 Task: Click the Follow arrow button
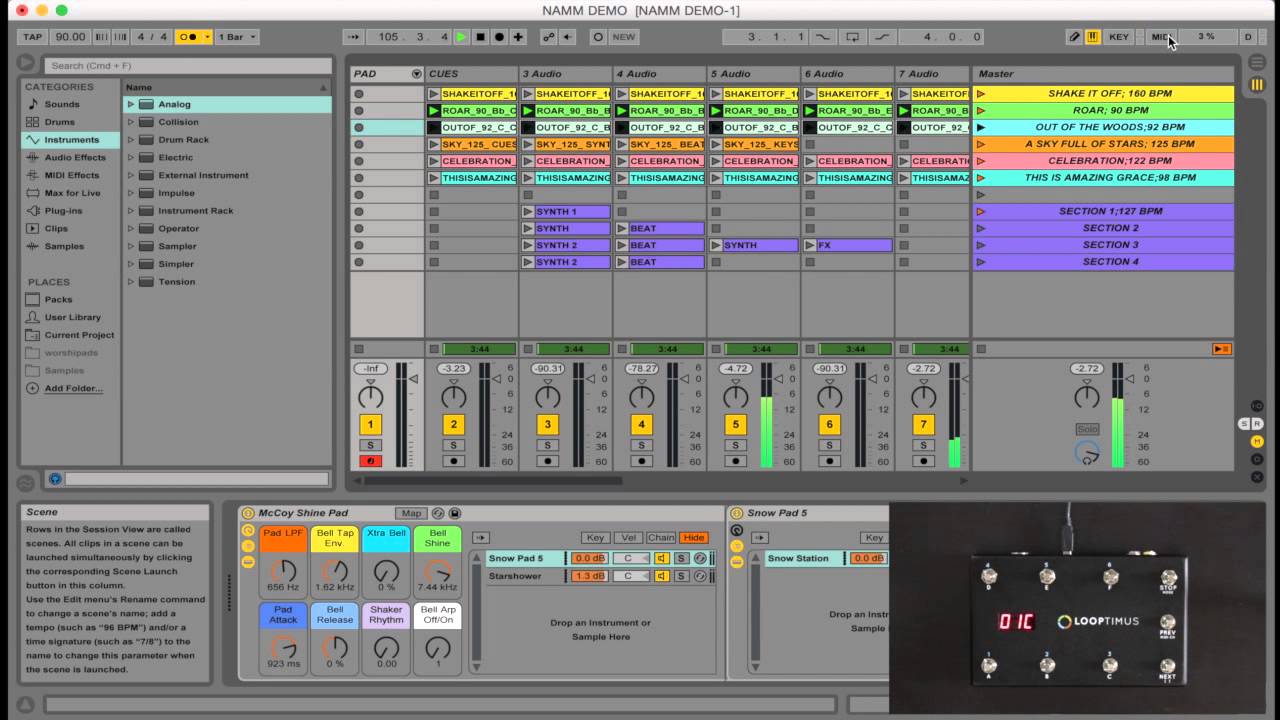[353, 37]
